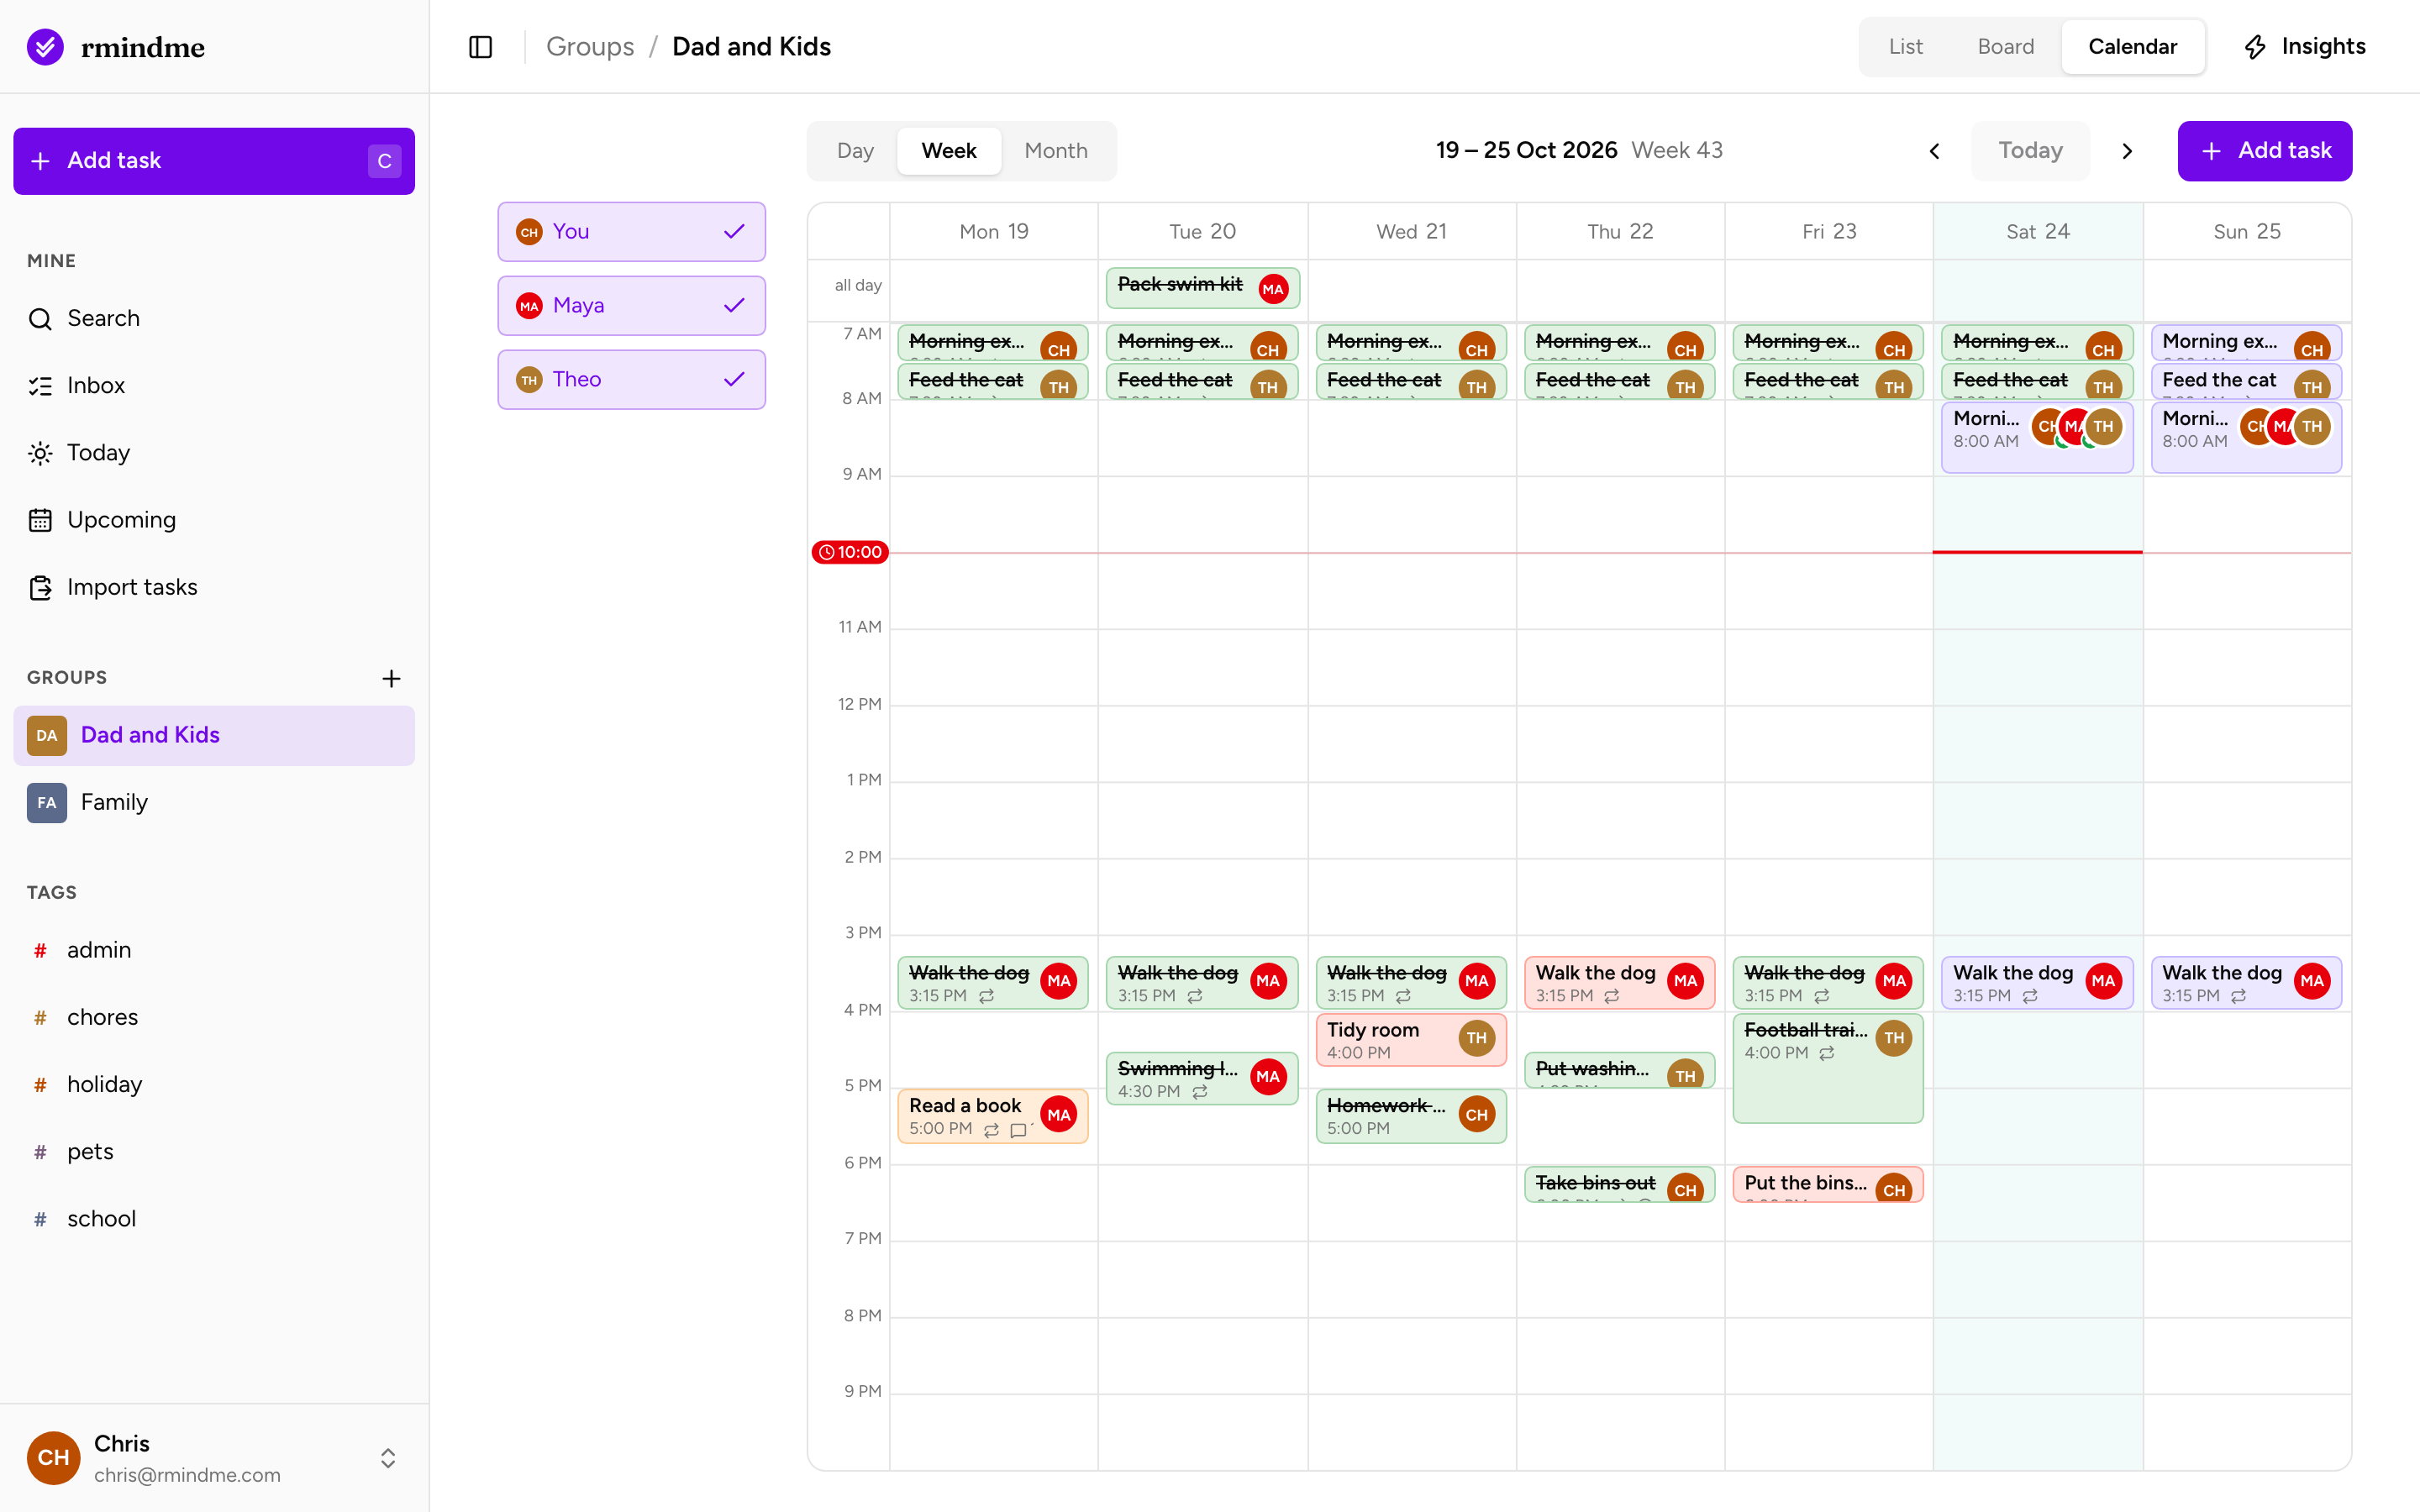Switch calendar to Day view
Image resolution: width=2420 pixels, height=1512 pixels.
855,151
